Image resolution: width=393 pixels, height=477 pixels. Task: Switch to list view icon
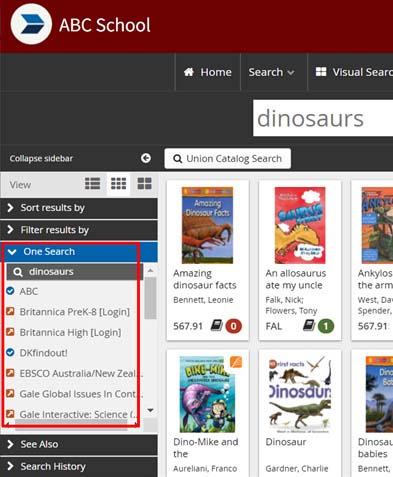92,184
